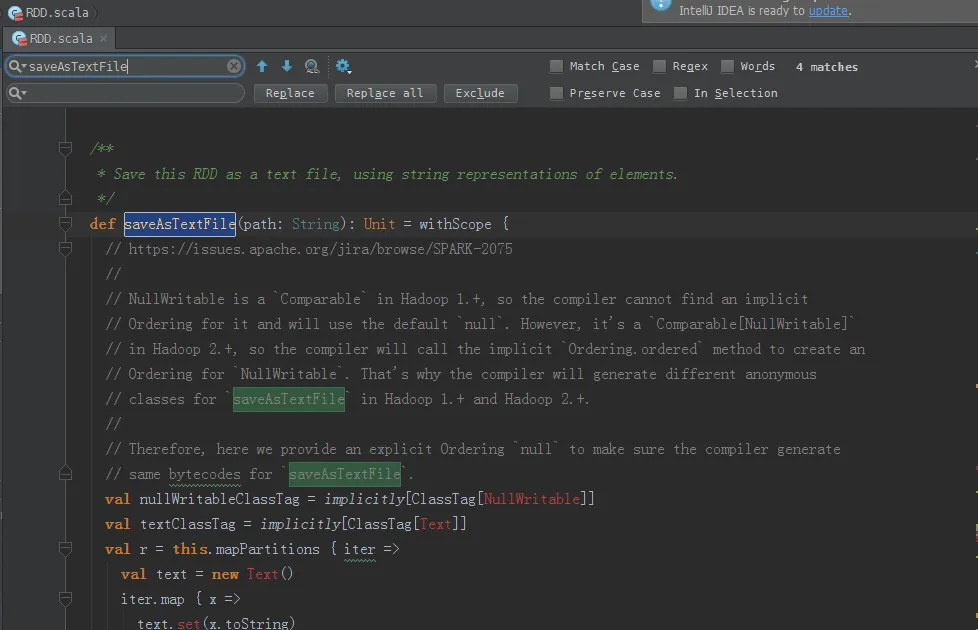Close the RDD.scala editor tab
Viewport: 978px width, 630px height.
coord(104,39)
